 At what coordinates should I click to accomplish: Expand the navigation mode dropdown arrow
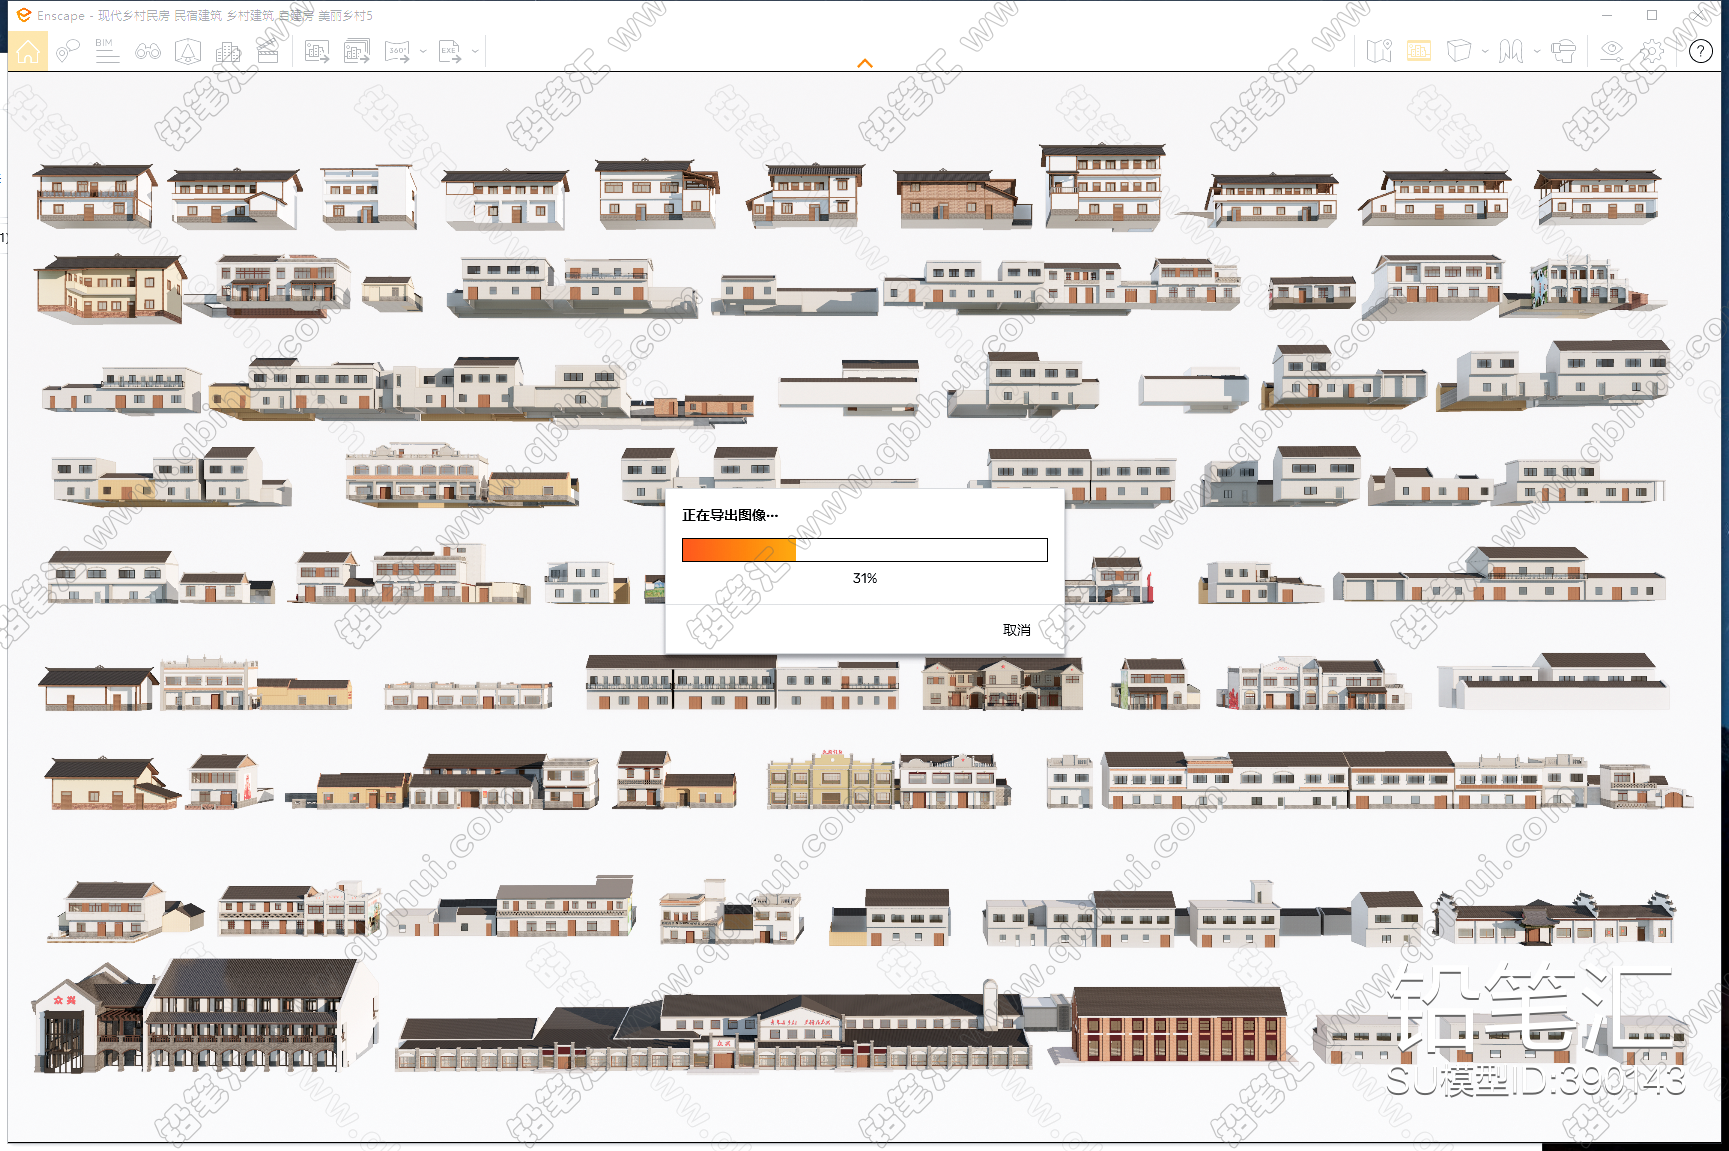1536,51
